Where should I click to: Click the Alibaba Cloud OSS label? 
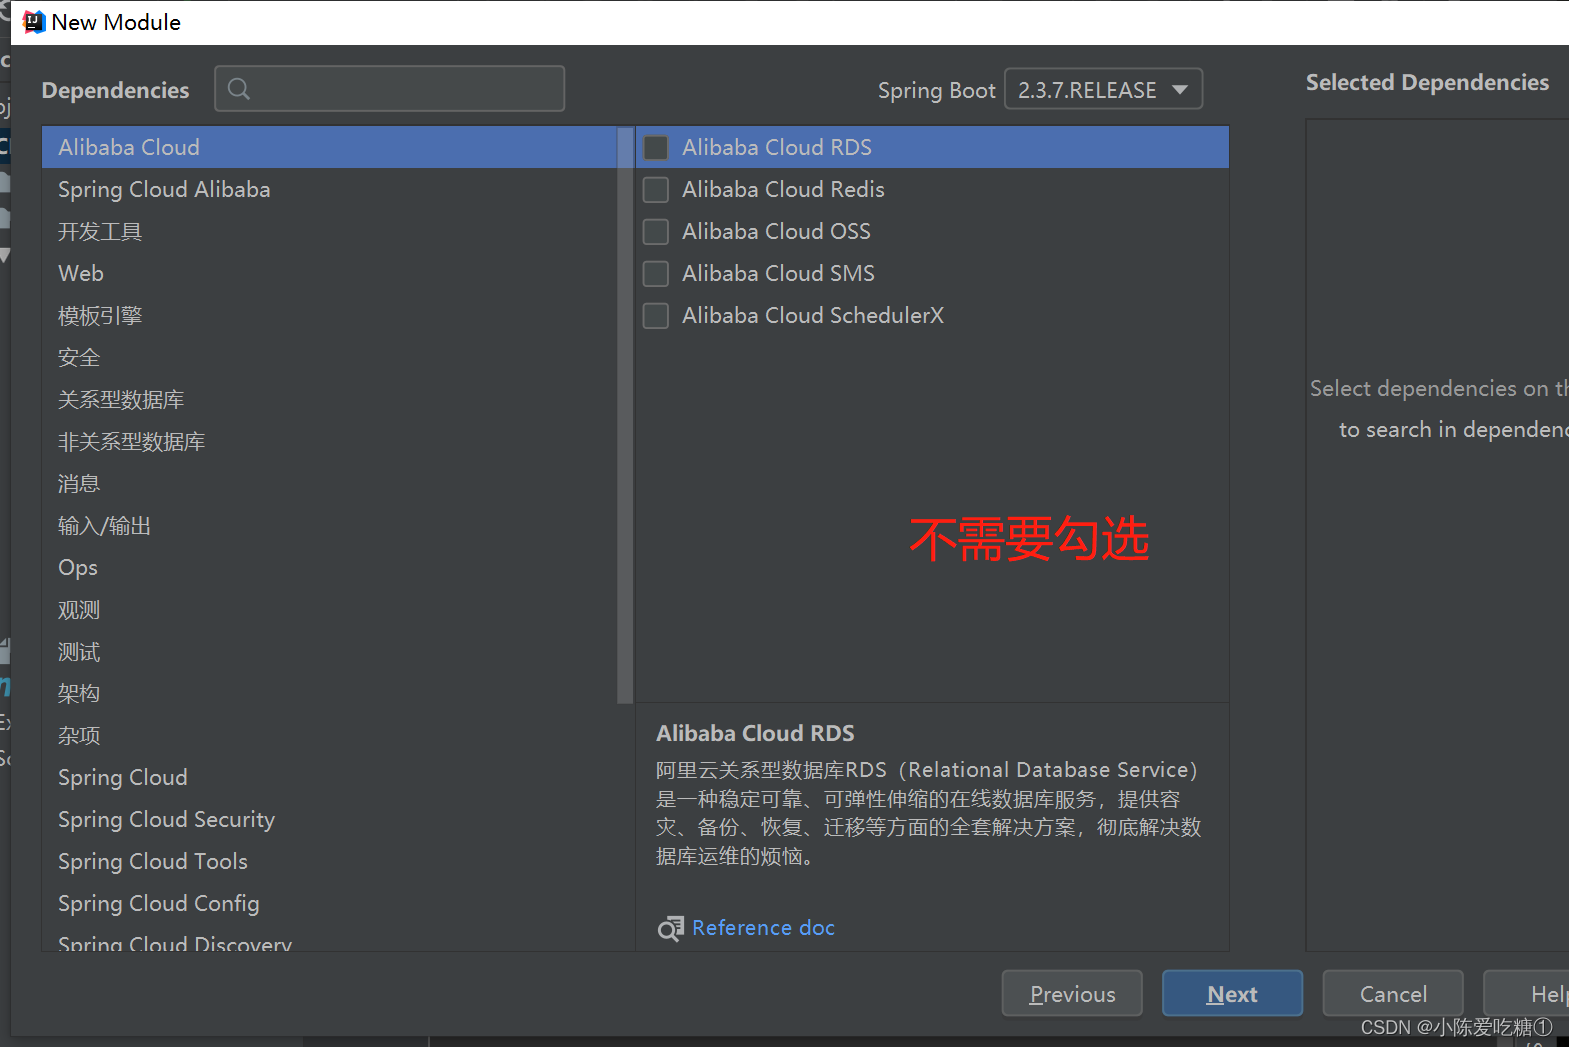point(776,231)
